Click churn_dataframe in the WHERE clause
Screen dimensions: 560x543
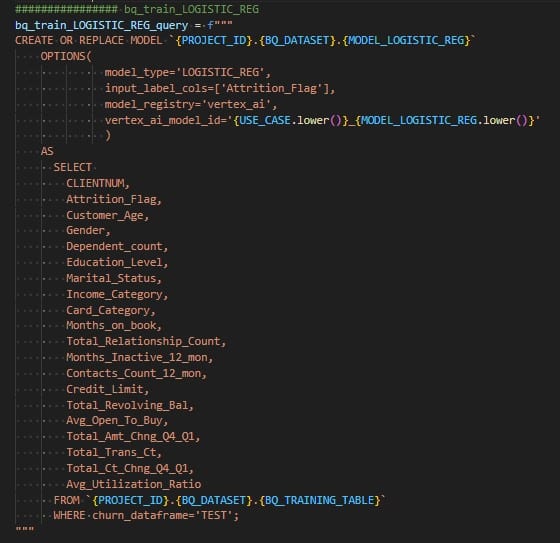[140, 515]
